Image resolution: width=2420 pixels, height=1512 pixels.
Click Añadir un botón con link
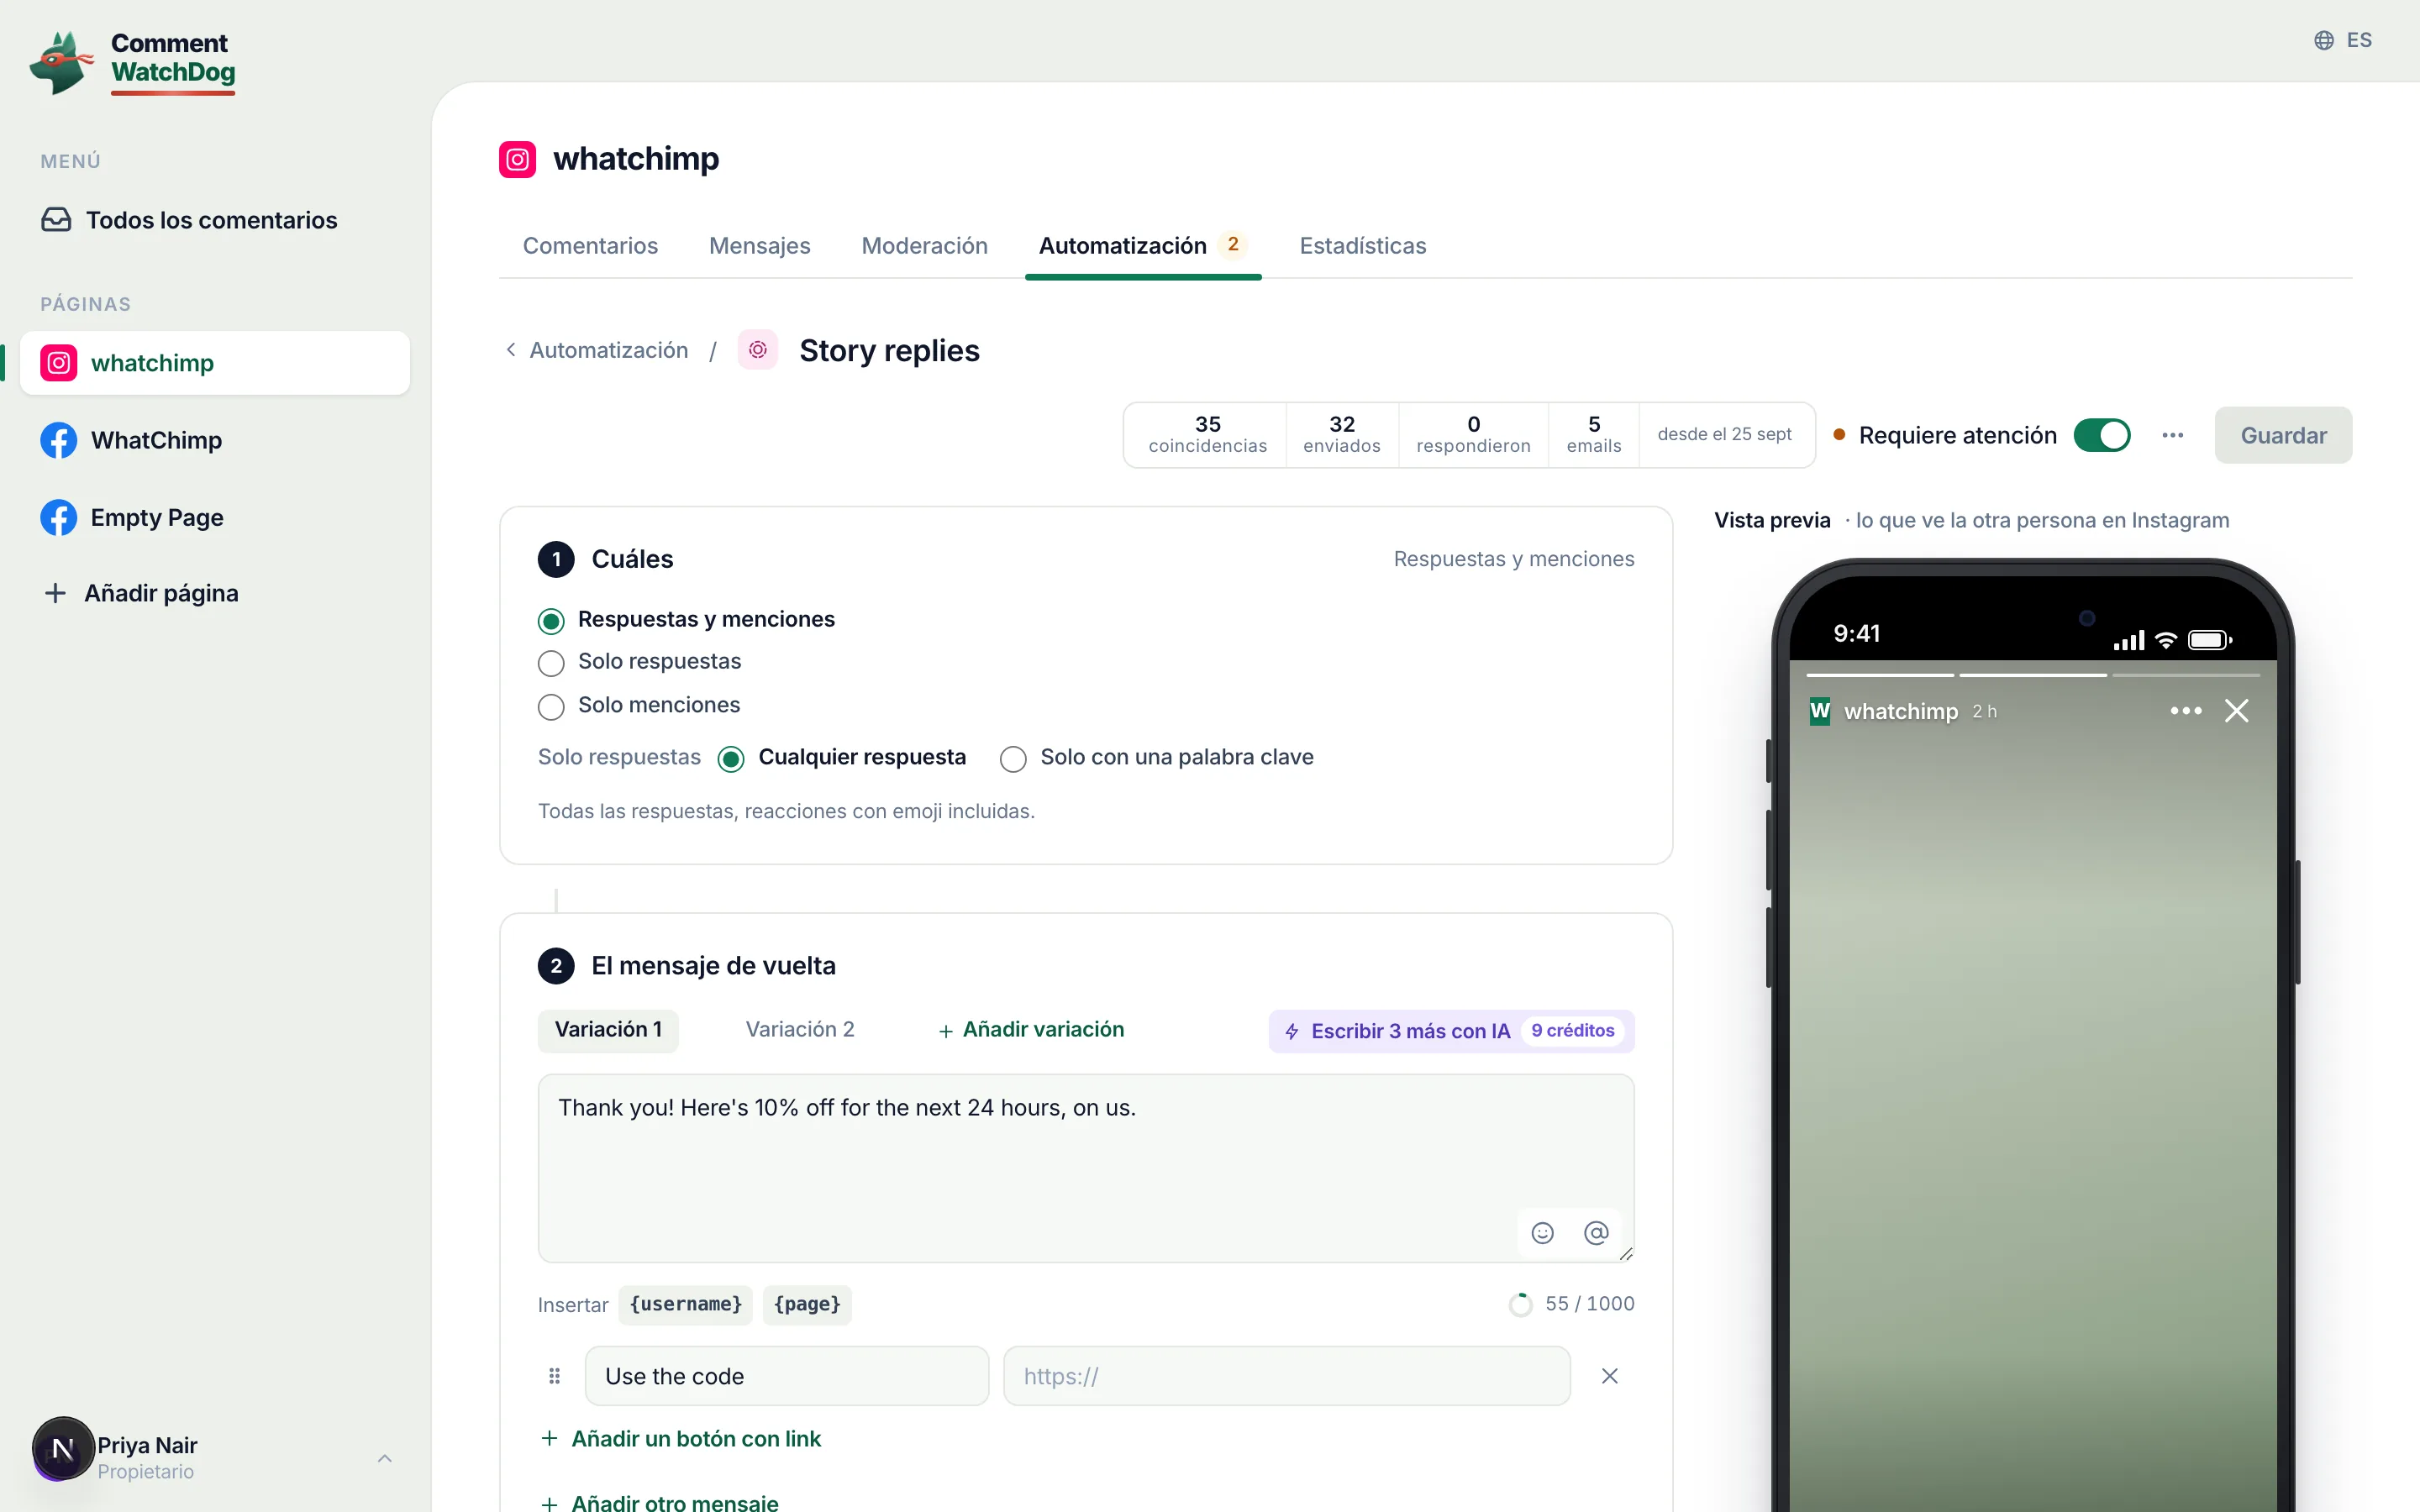click(x=681, y=1439)
